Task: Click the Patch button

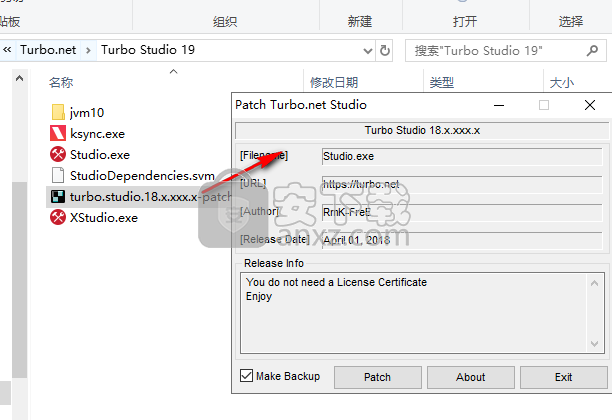Action: tap(377, 377)
